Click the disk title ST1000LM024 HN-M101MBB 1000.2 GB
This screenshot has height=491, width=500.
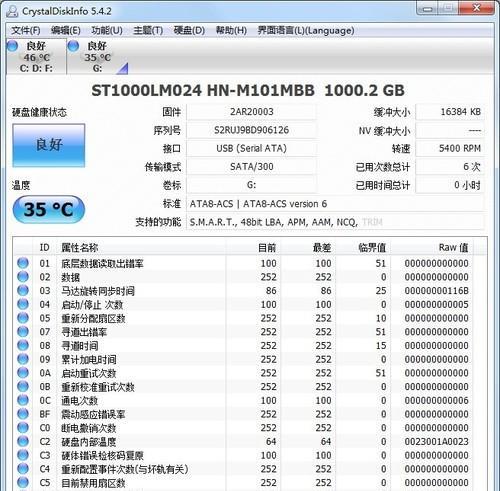[248, 90]
